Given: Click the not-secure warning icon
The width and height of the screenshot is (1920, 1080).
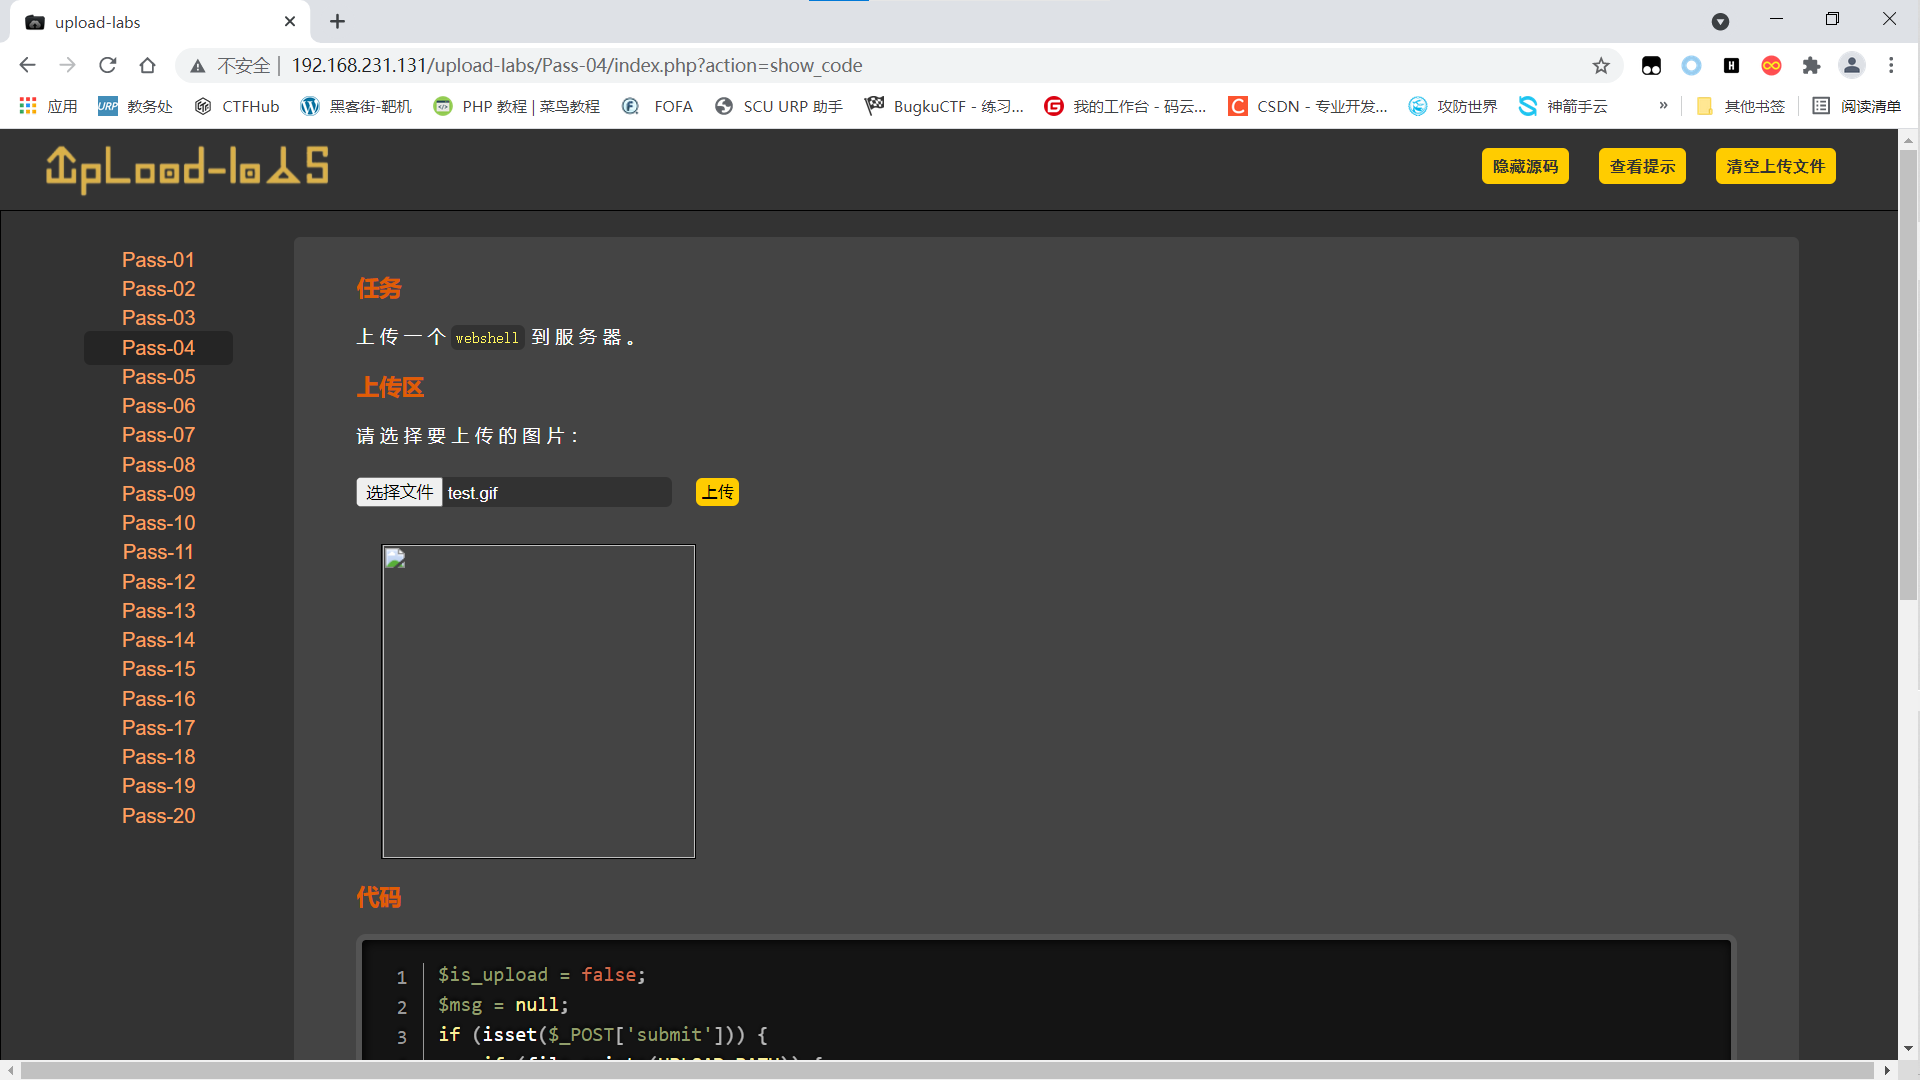Looking at the screenshot, I should (198, 66).
